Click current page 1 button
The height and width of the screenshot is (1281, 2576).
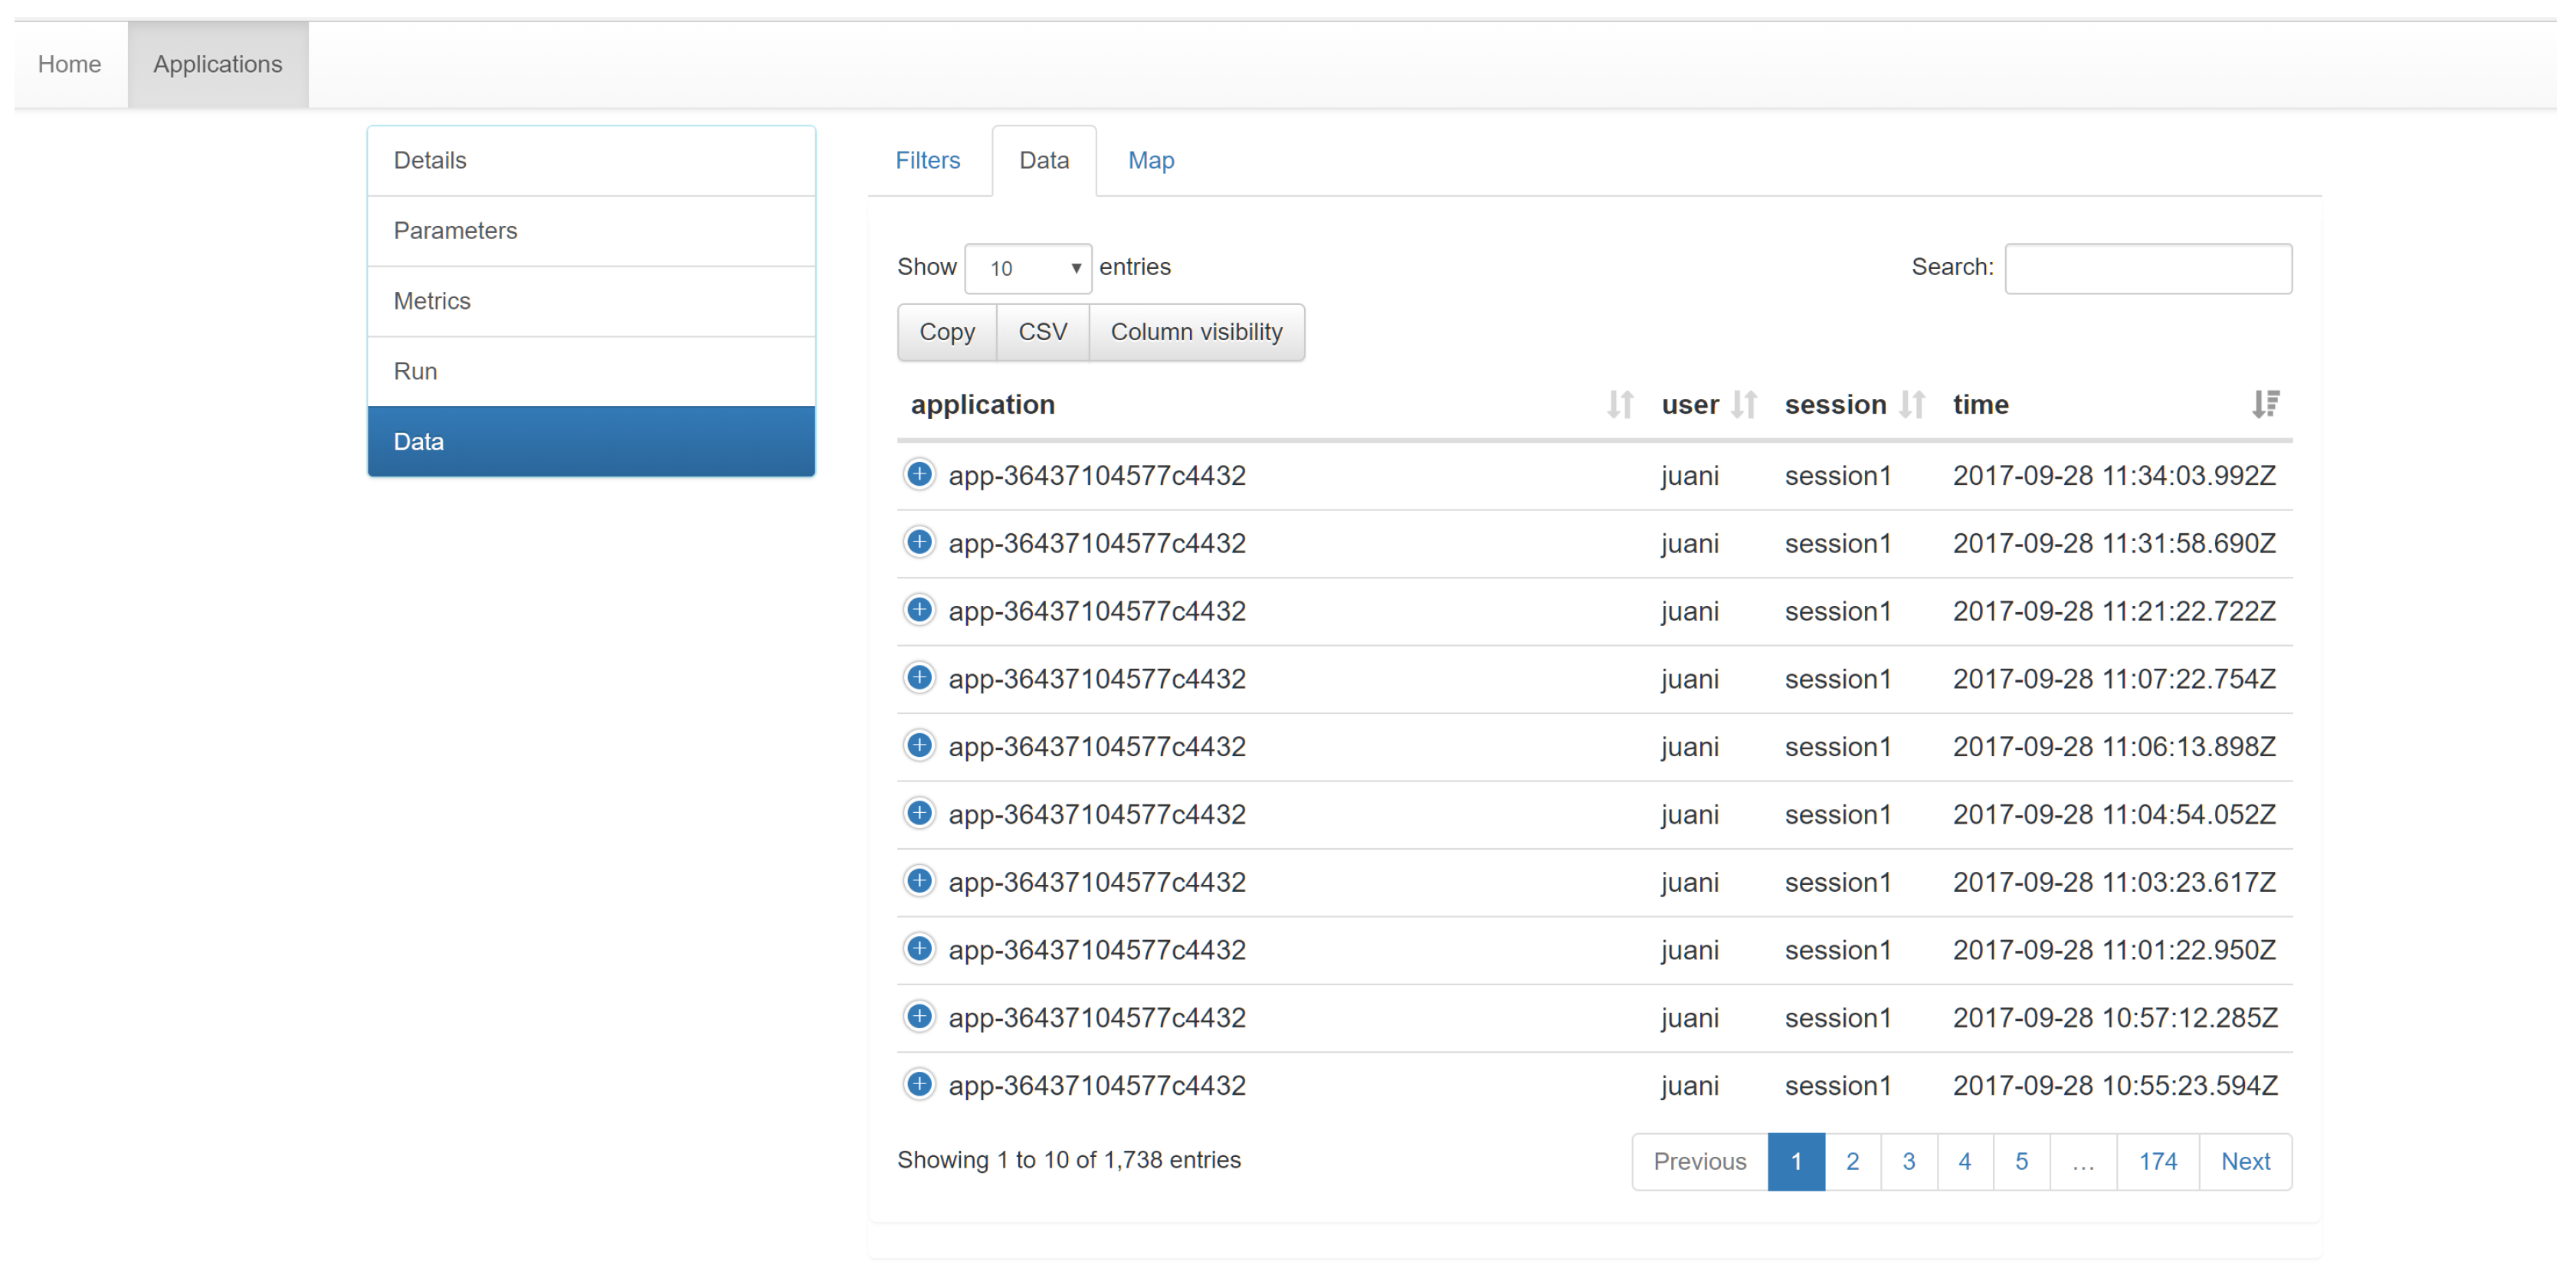[x=1796, y=1161]
